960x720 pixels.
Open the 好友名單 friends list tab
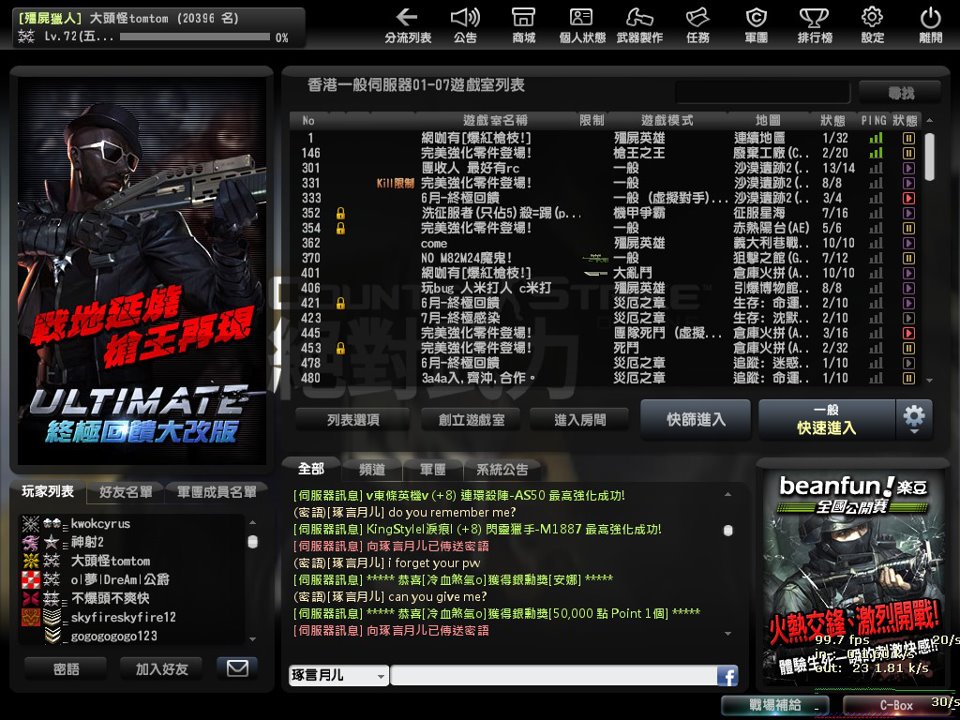[126, 492]
